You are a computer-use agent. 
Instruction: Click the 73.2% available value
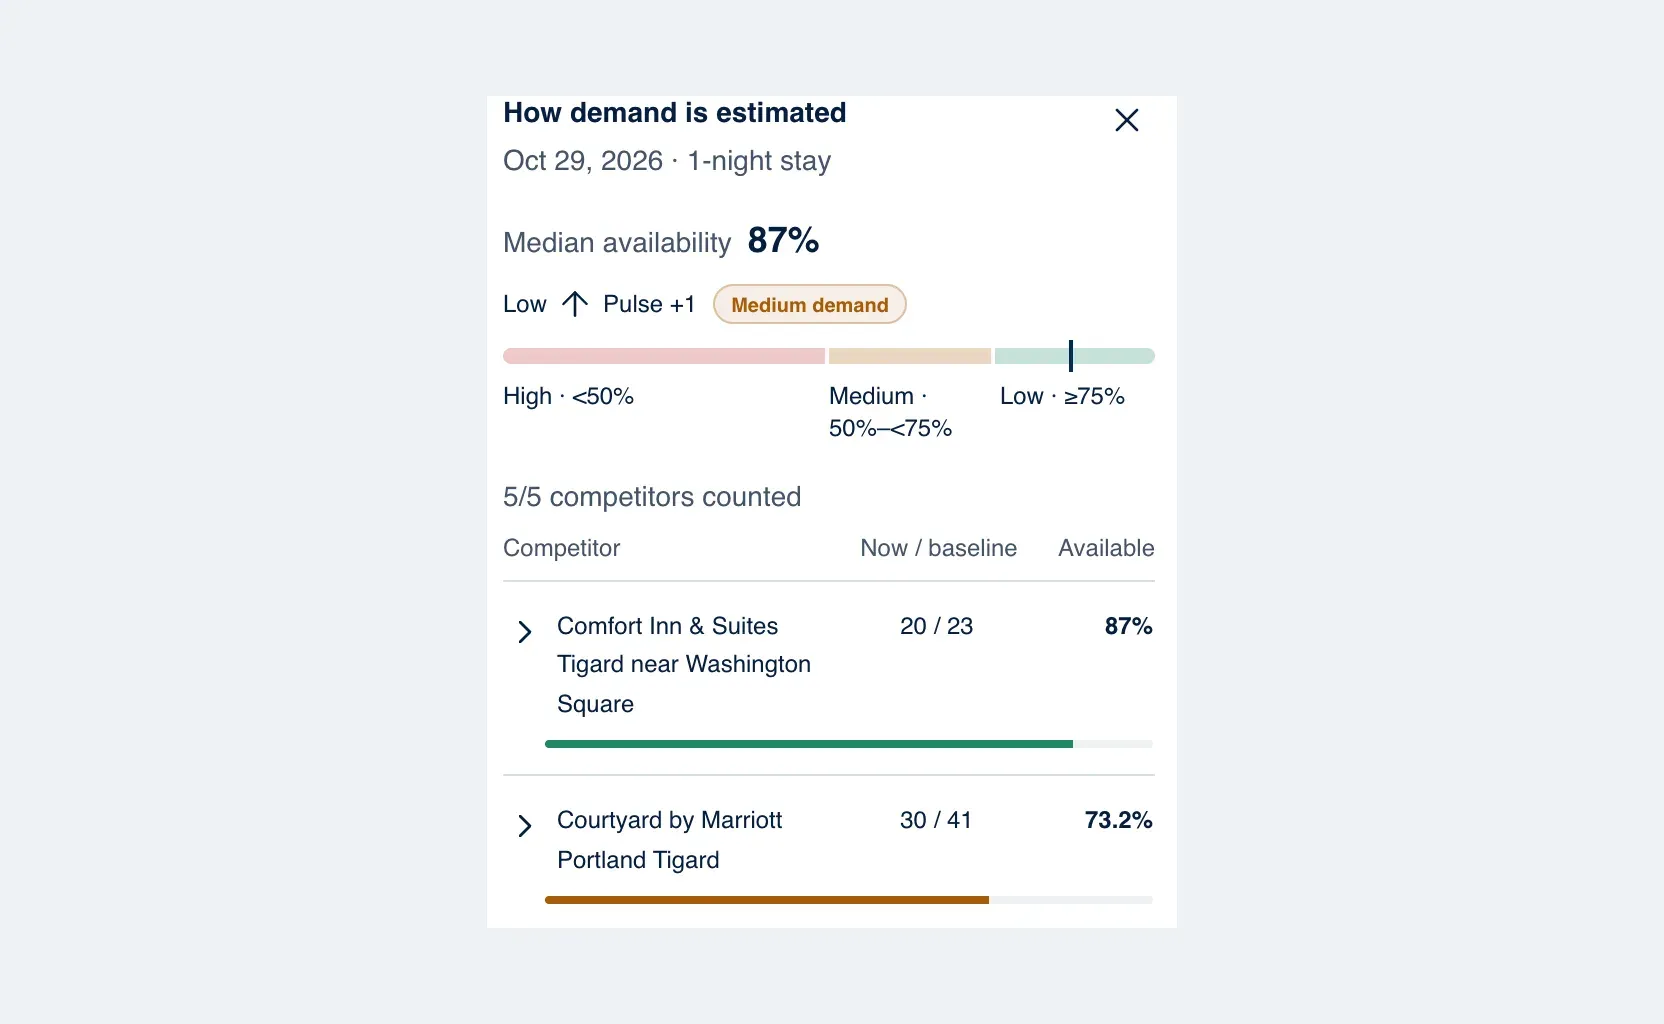point(1118,820)
